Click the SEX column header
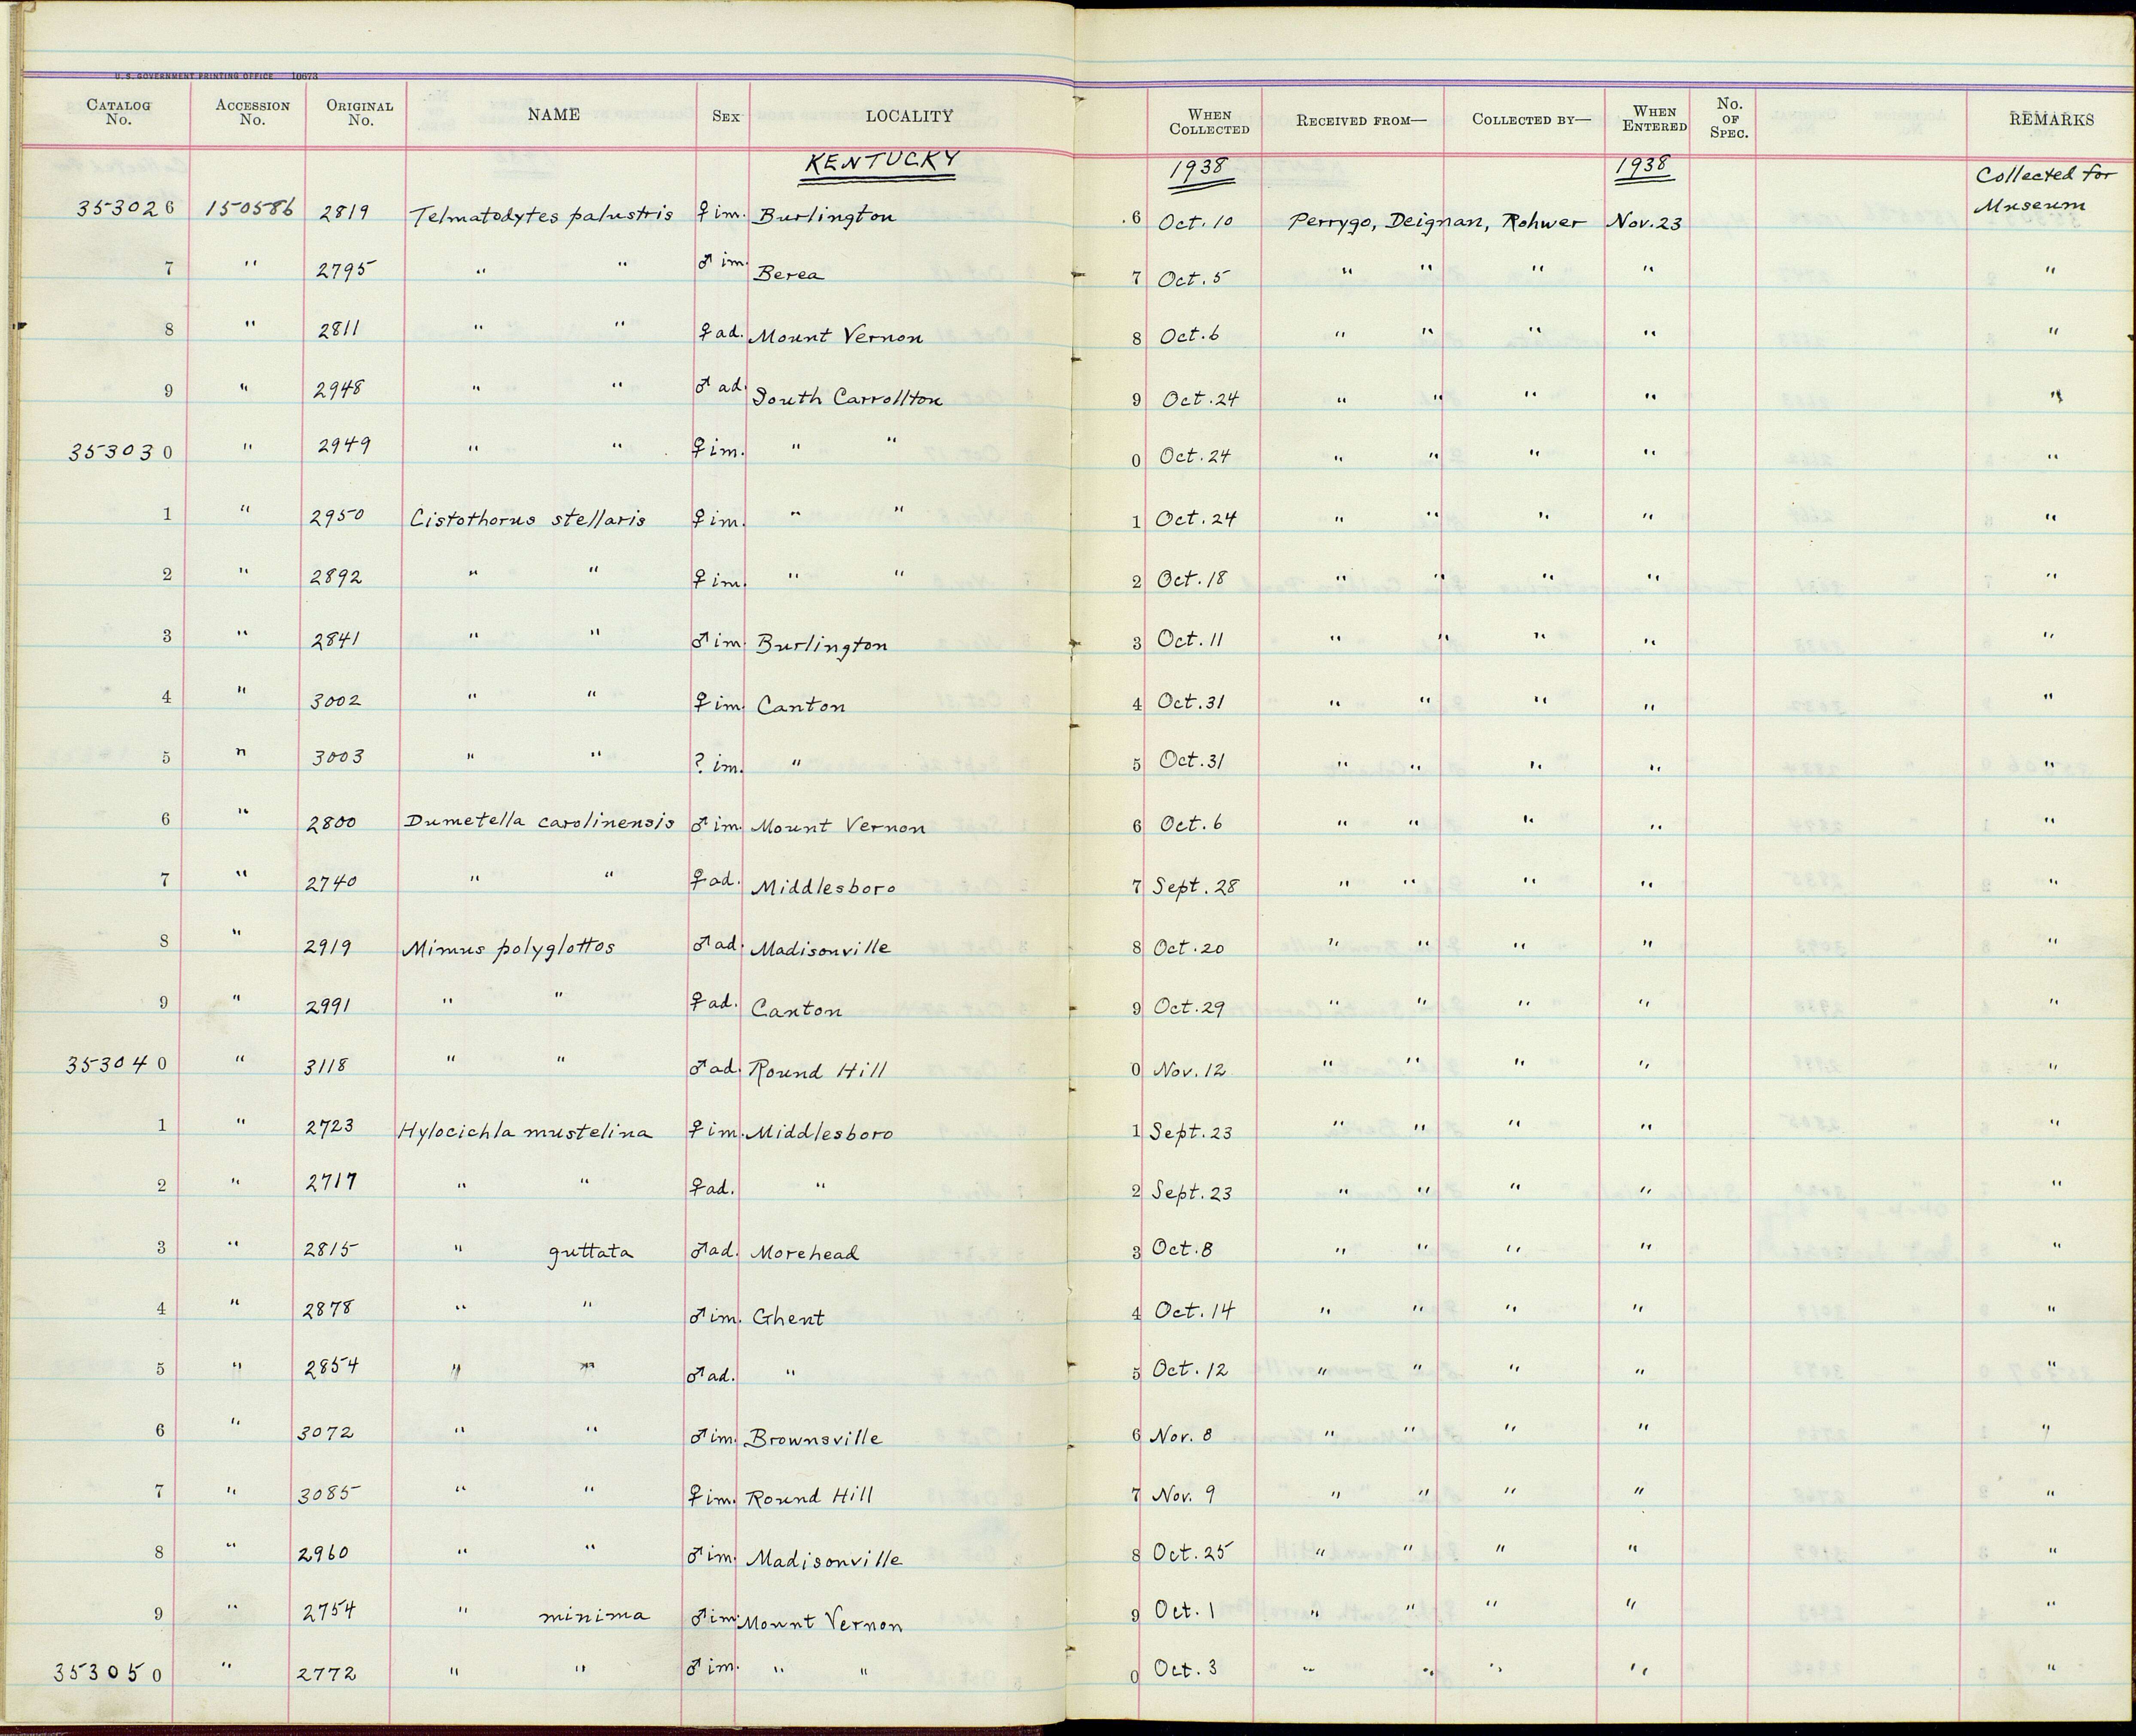Image resolution: width=2136 pixels, height=1736 pixels. click(x=727, y=116)
